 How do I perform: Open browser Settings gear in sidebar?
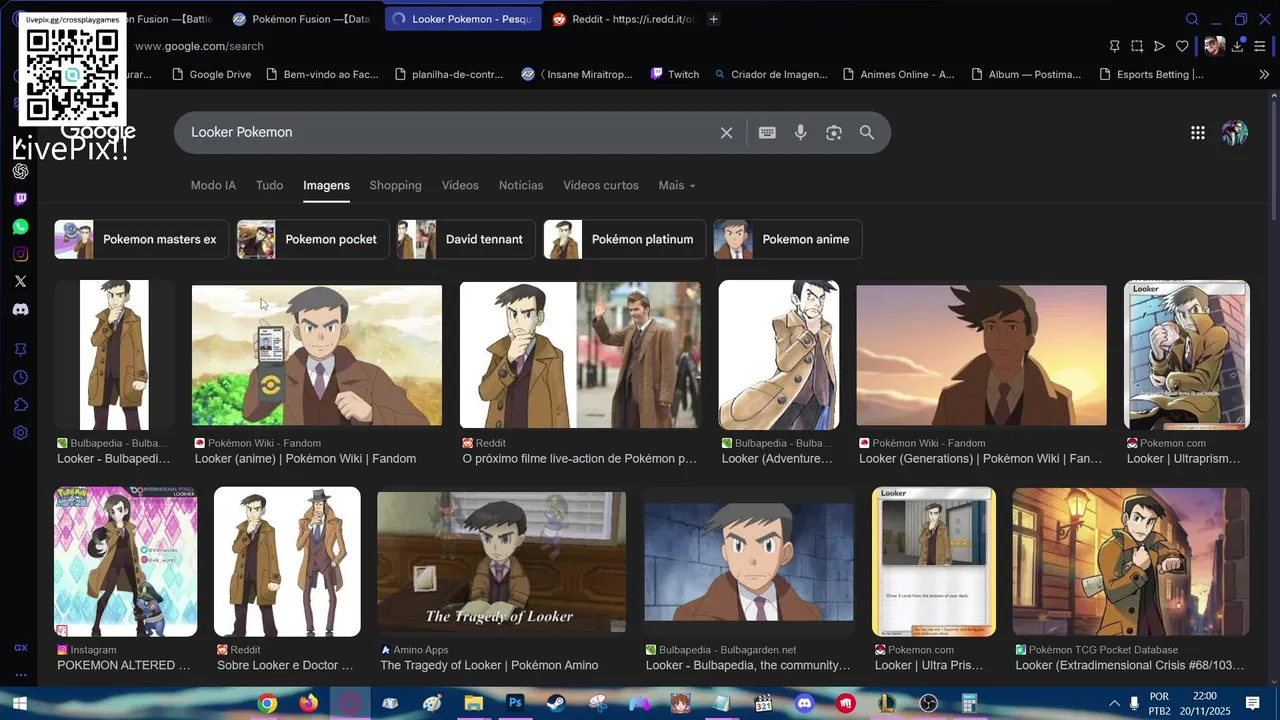point(20,433)
